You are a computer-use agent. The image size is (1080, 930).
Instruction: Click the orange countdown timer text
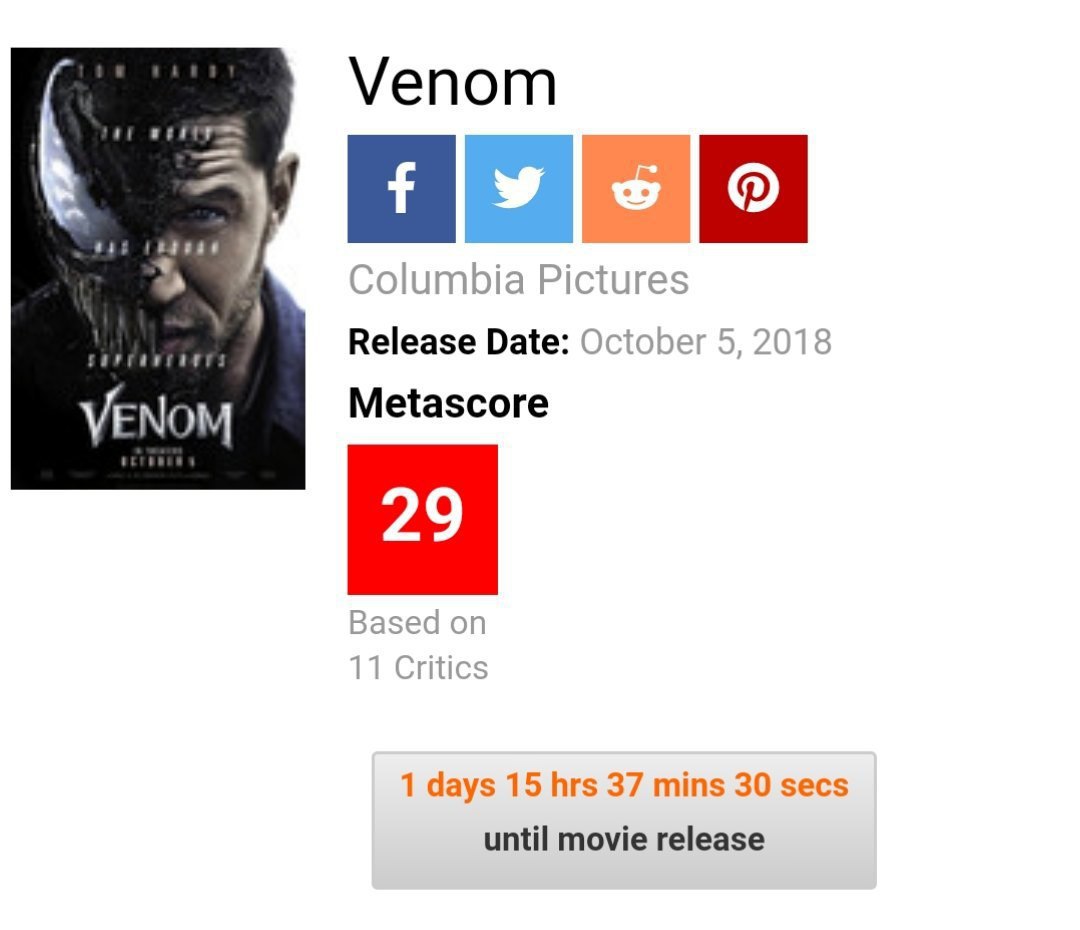pos(624,785)
